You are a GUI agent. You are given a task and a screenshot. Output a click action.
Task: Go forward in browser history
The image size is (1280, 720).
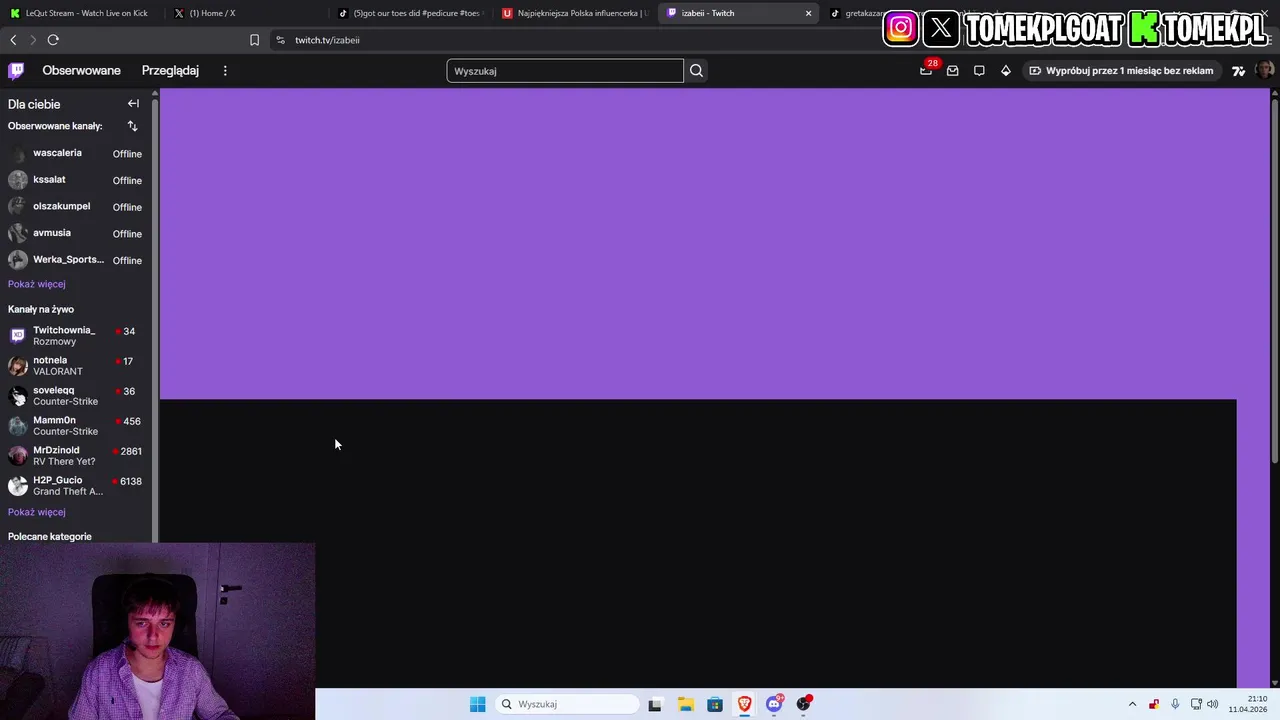tap(33, 40)
